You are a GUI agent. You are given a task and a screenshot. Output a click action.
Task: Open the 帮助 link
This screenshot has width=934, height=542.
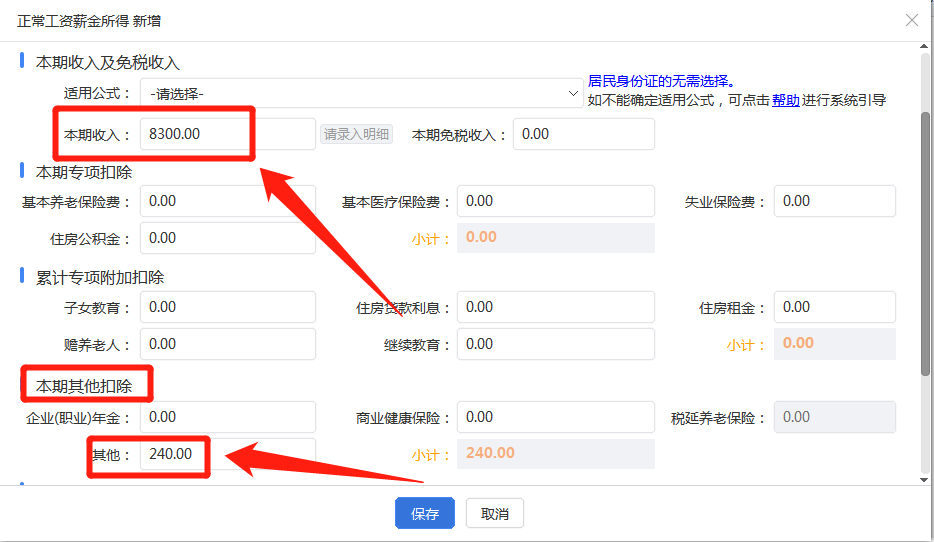[785, 100]
